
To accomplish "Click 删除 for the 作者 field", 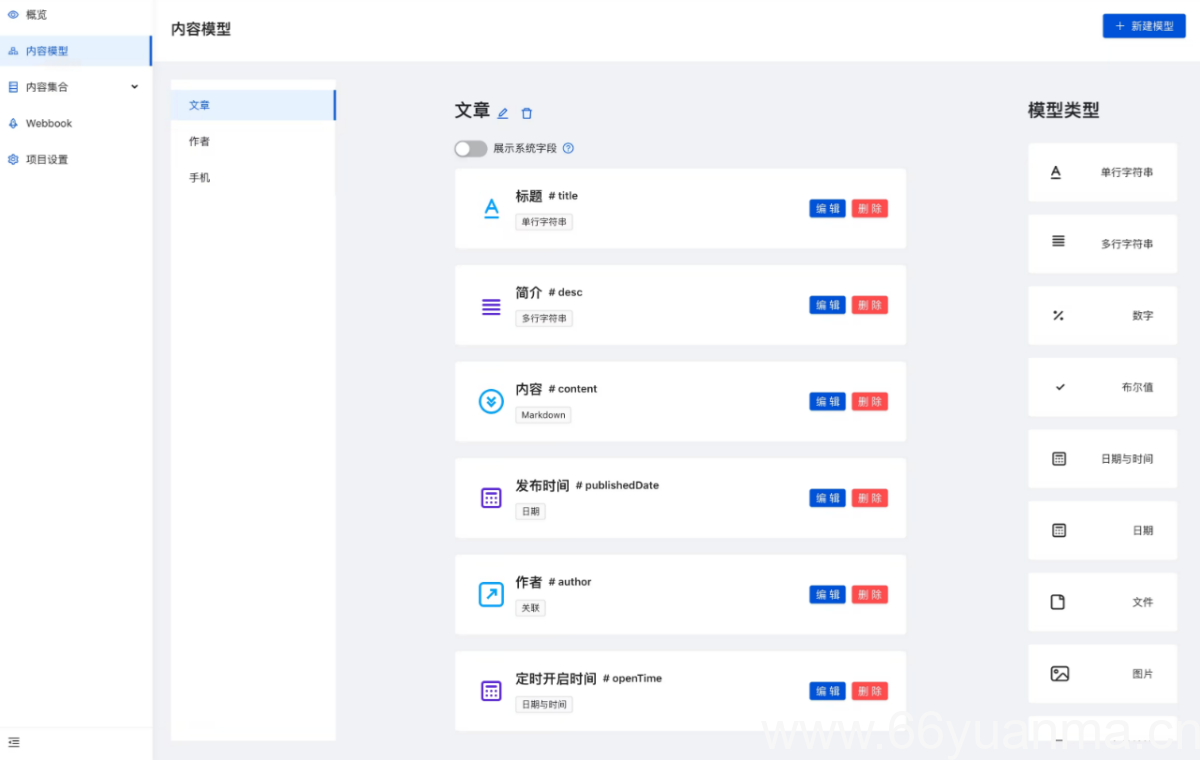I will pyautogui.click(x=870, y=594).
